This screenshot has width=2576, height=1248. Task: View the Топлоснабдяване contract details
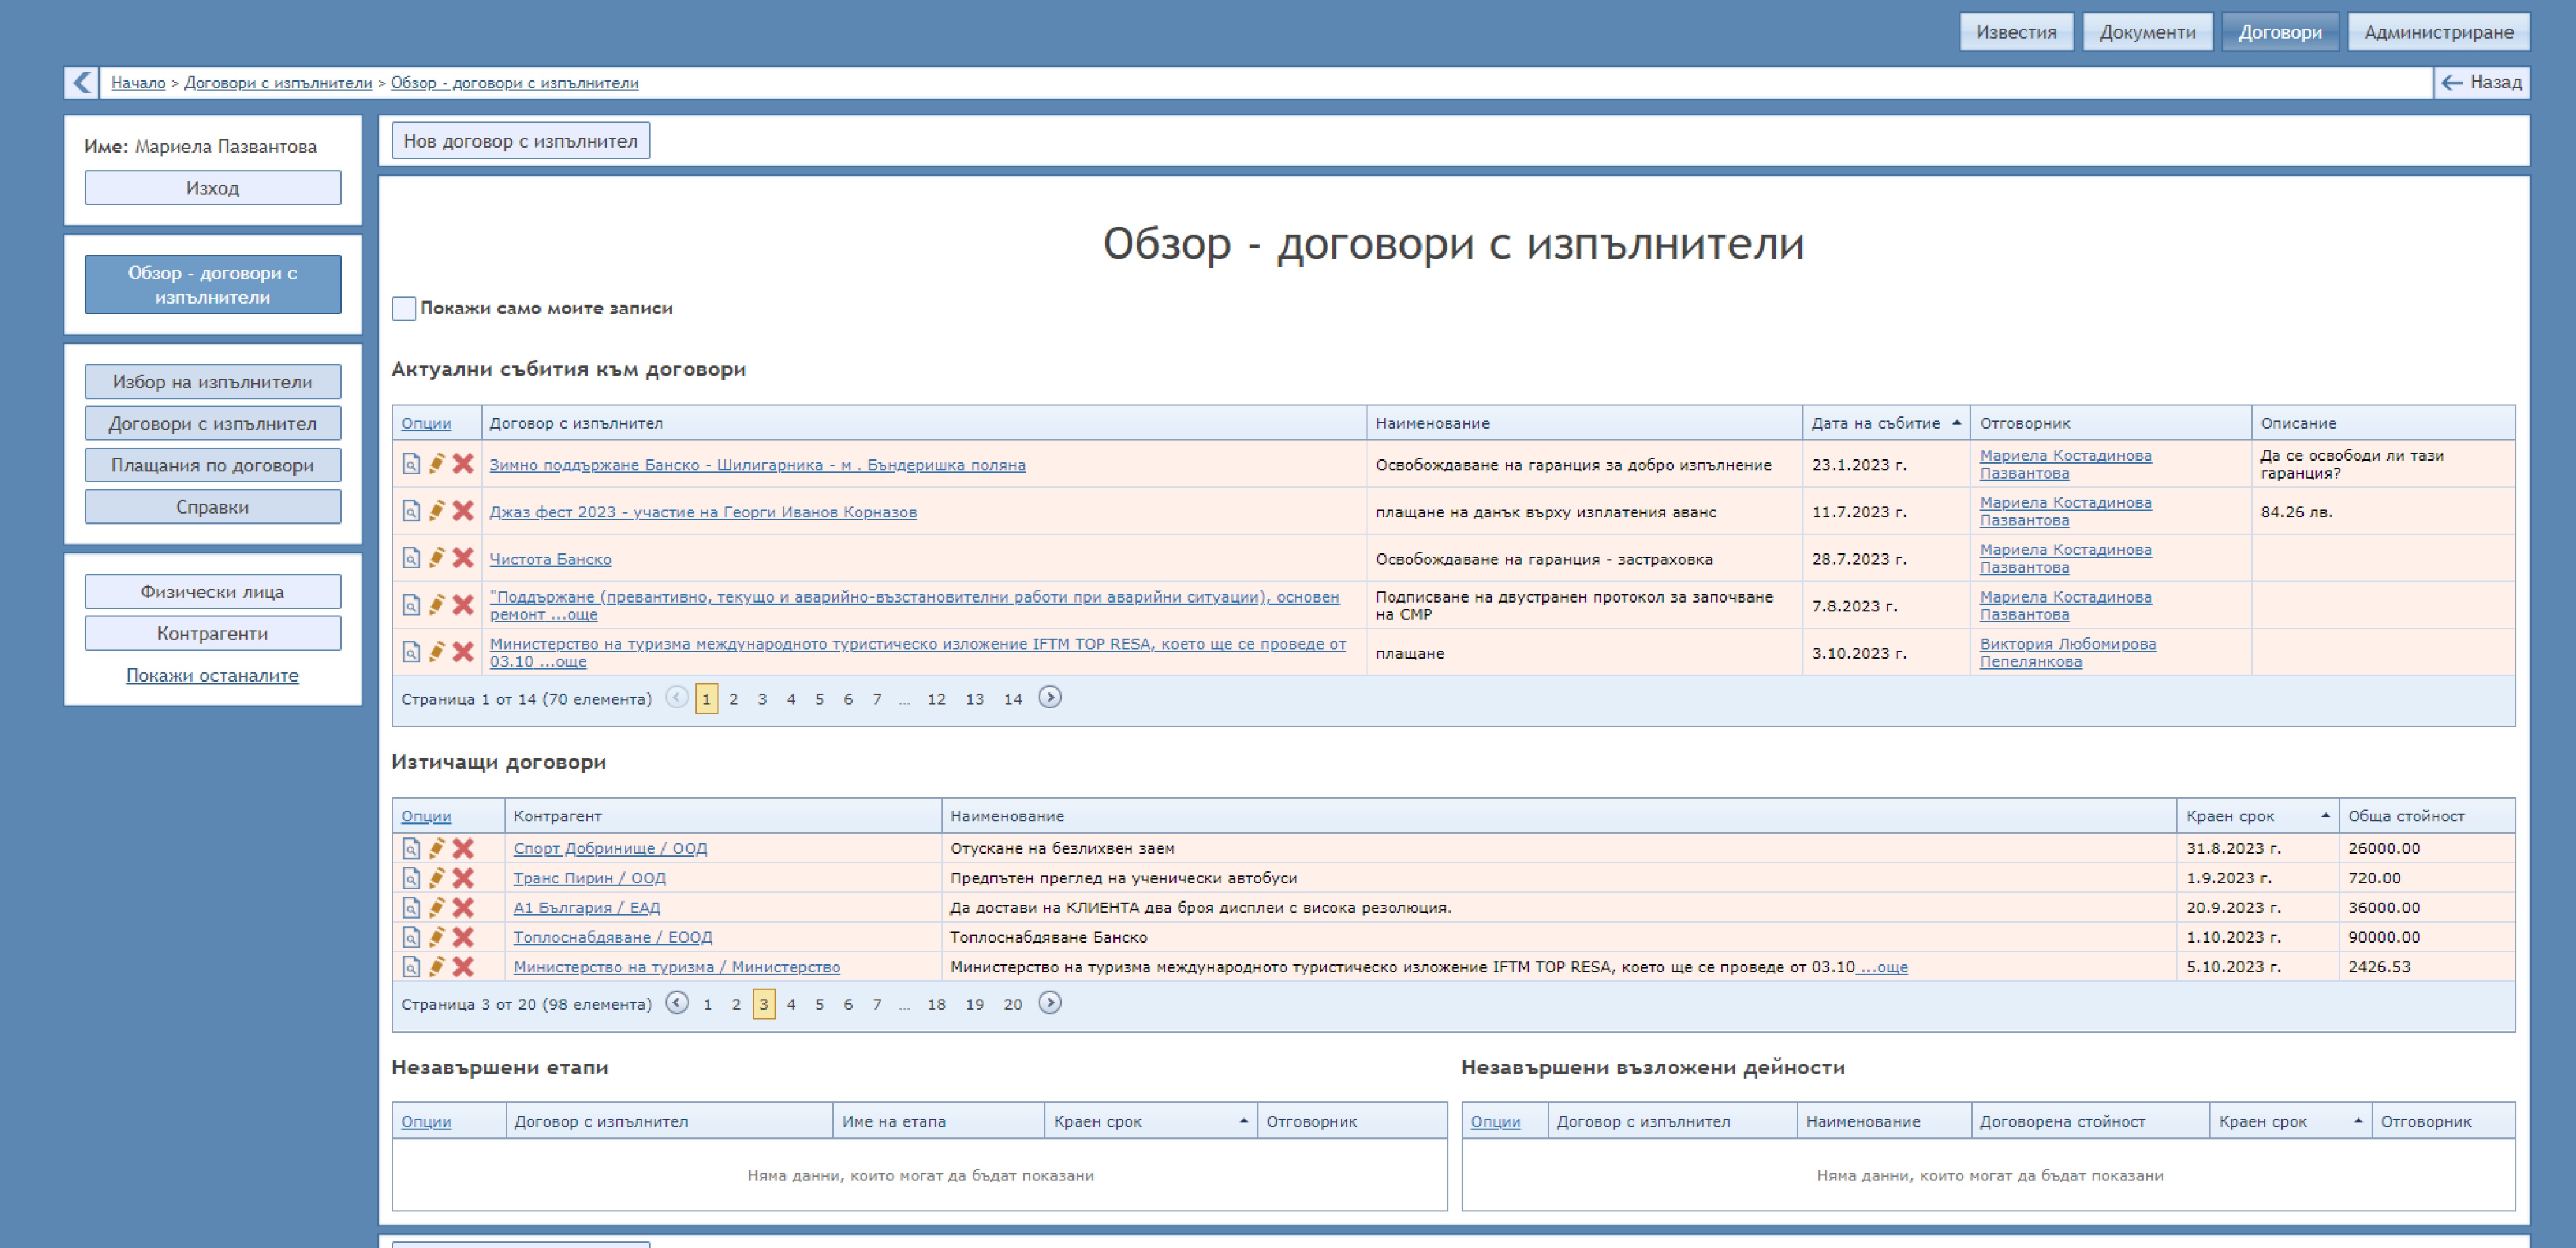(x=411, y=937)
